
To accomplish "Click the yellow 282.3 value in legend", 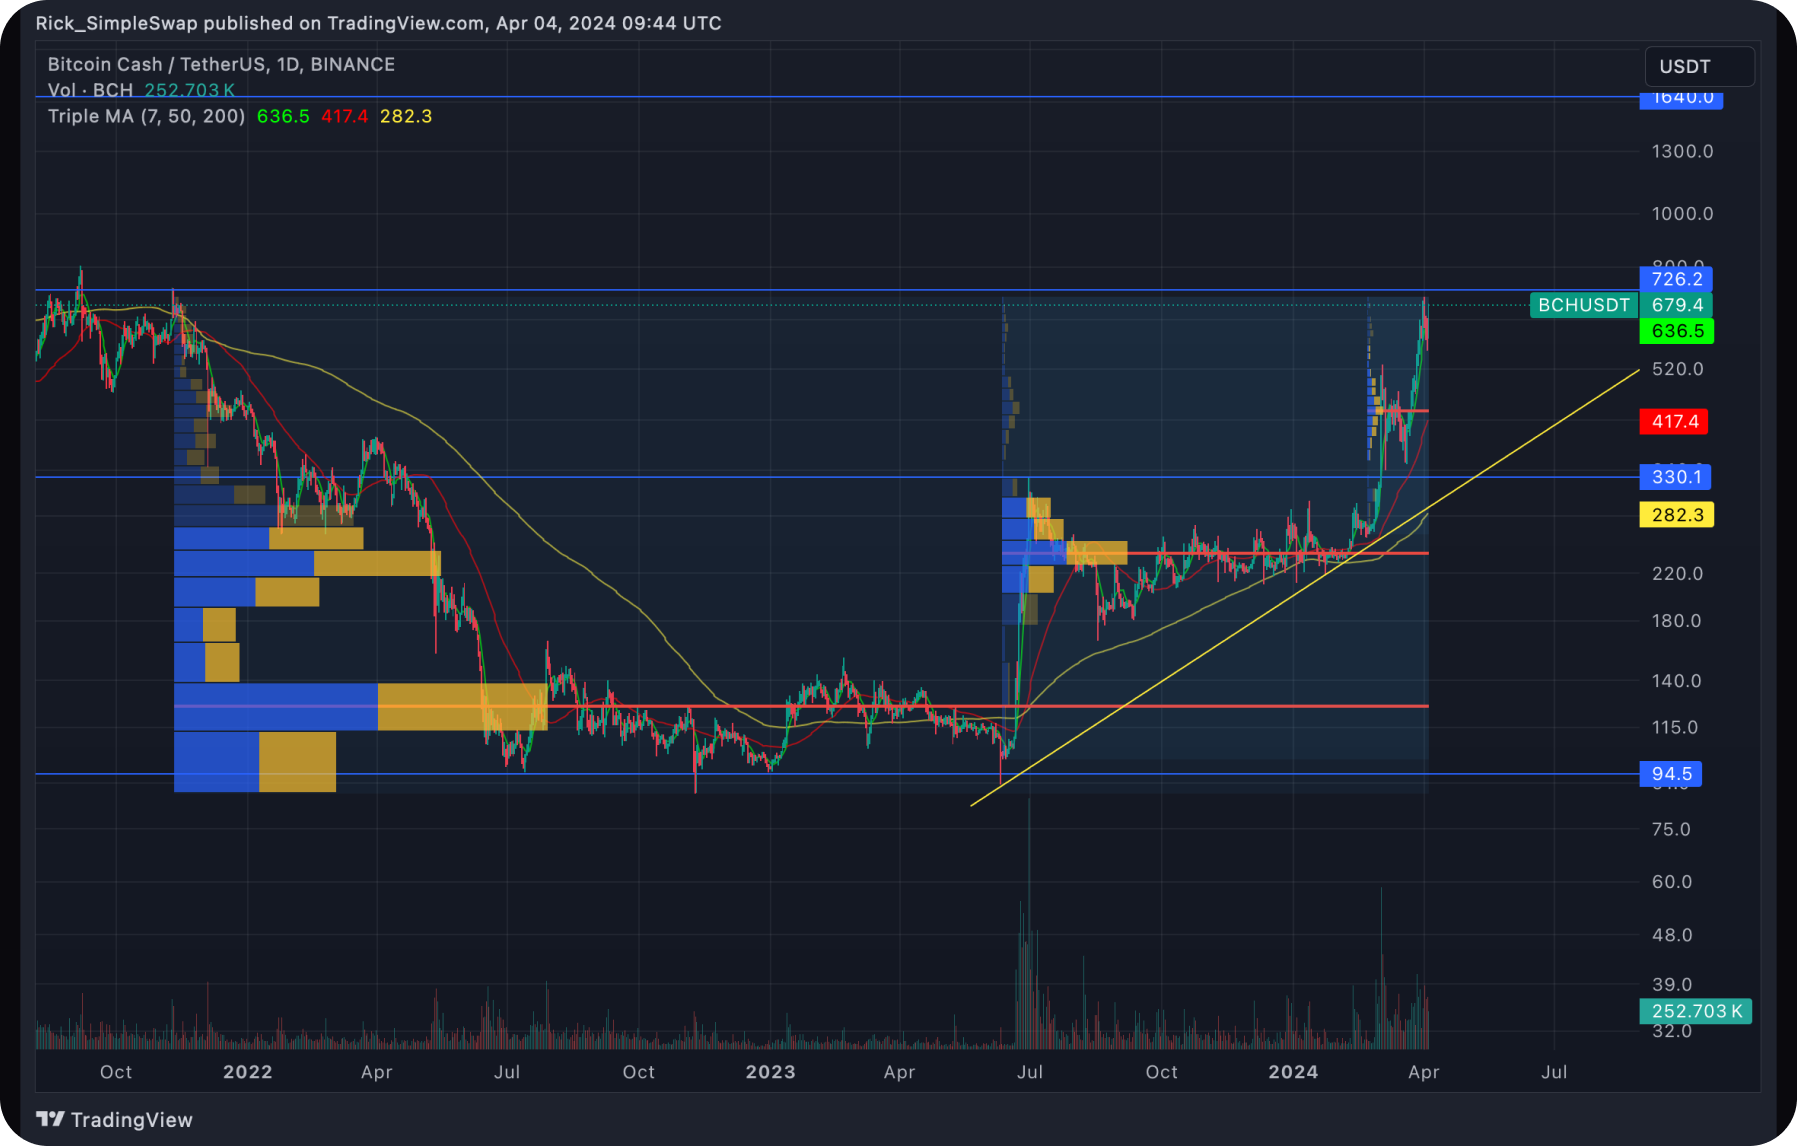I will click(x=405, y=116).
